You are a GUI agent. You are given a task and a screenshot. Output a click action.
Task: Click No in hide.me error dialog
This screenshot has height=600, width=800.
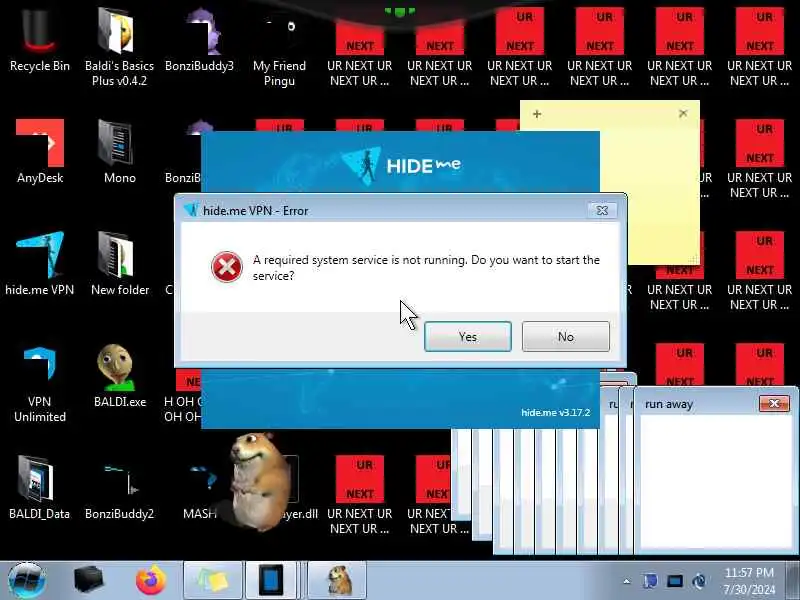(565, 337)
